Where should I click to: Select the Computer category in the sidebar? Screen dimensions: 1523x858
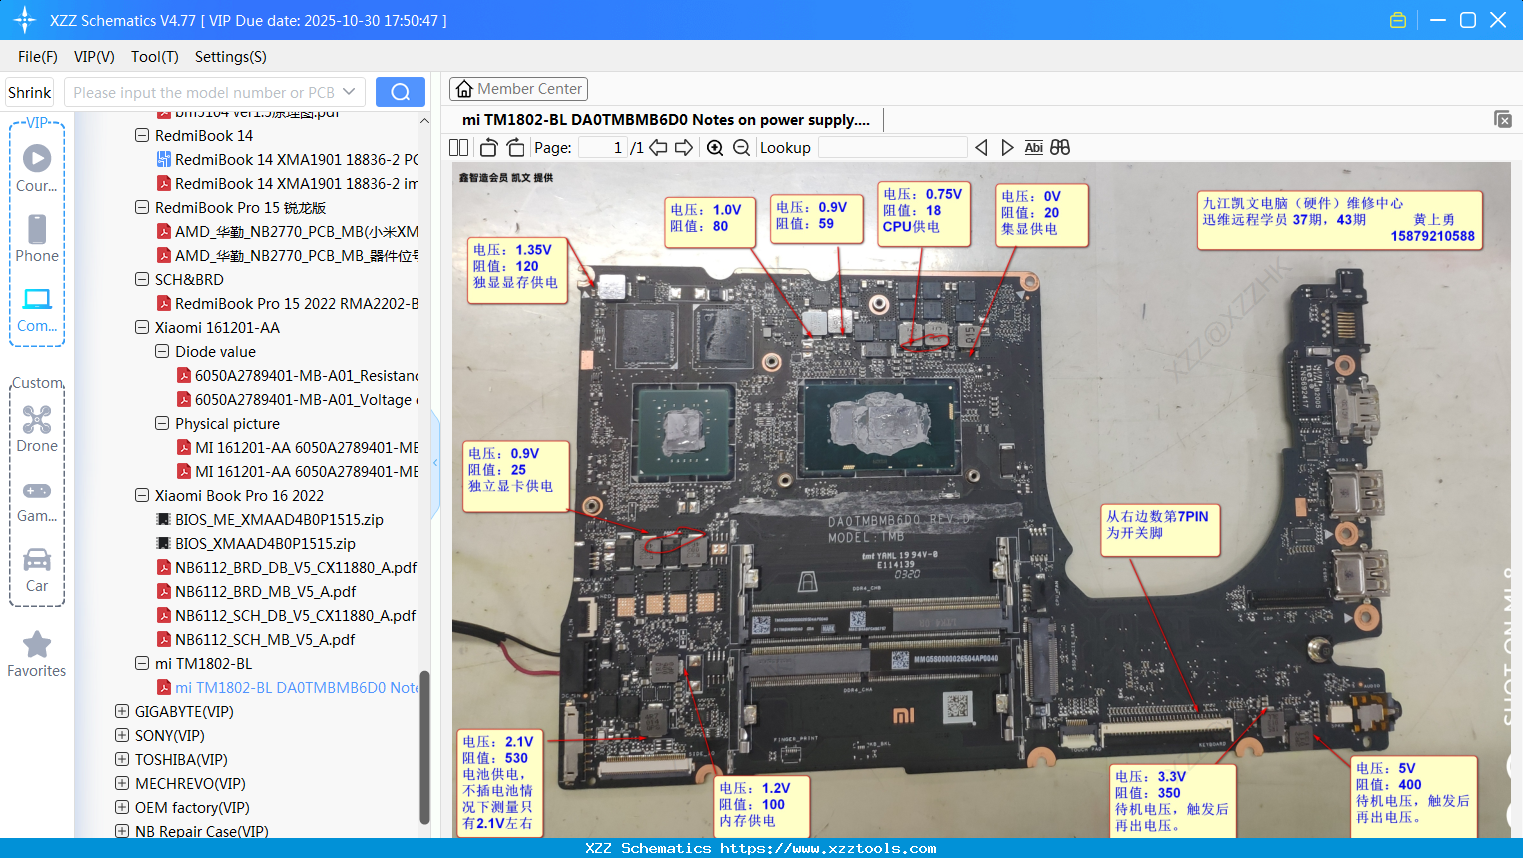[x=37, y=308]
